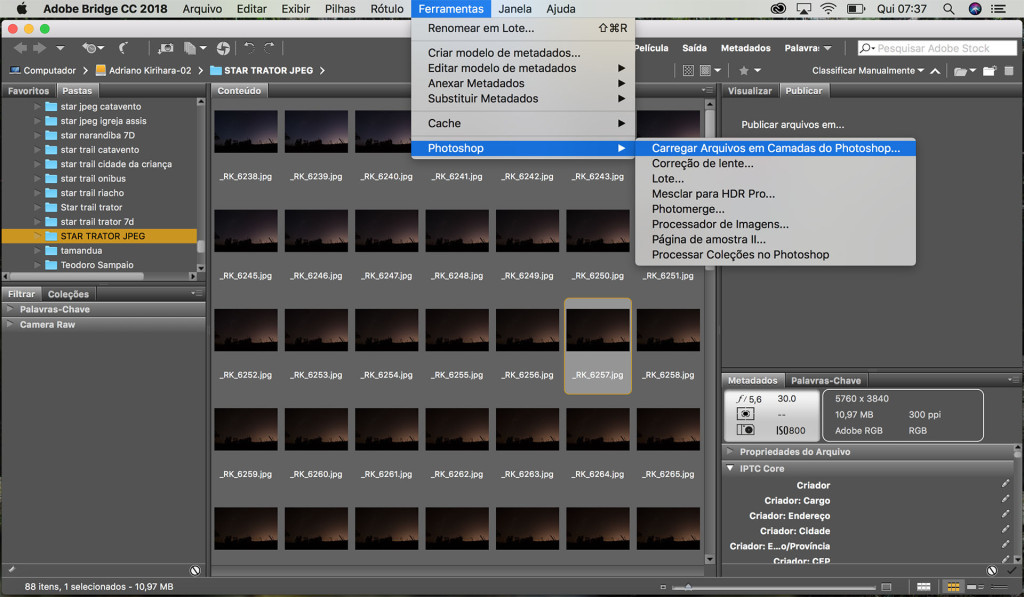Screen dimensions: 1024x597
Task: Click the forward navigation arrow
Action: point(40,48)
